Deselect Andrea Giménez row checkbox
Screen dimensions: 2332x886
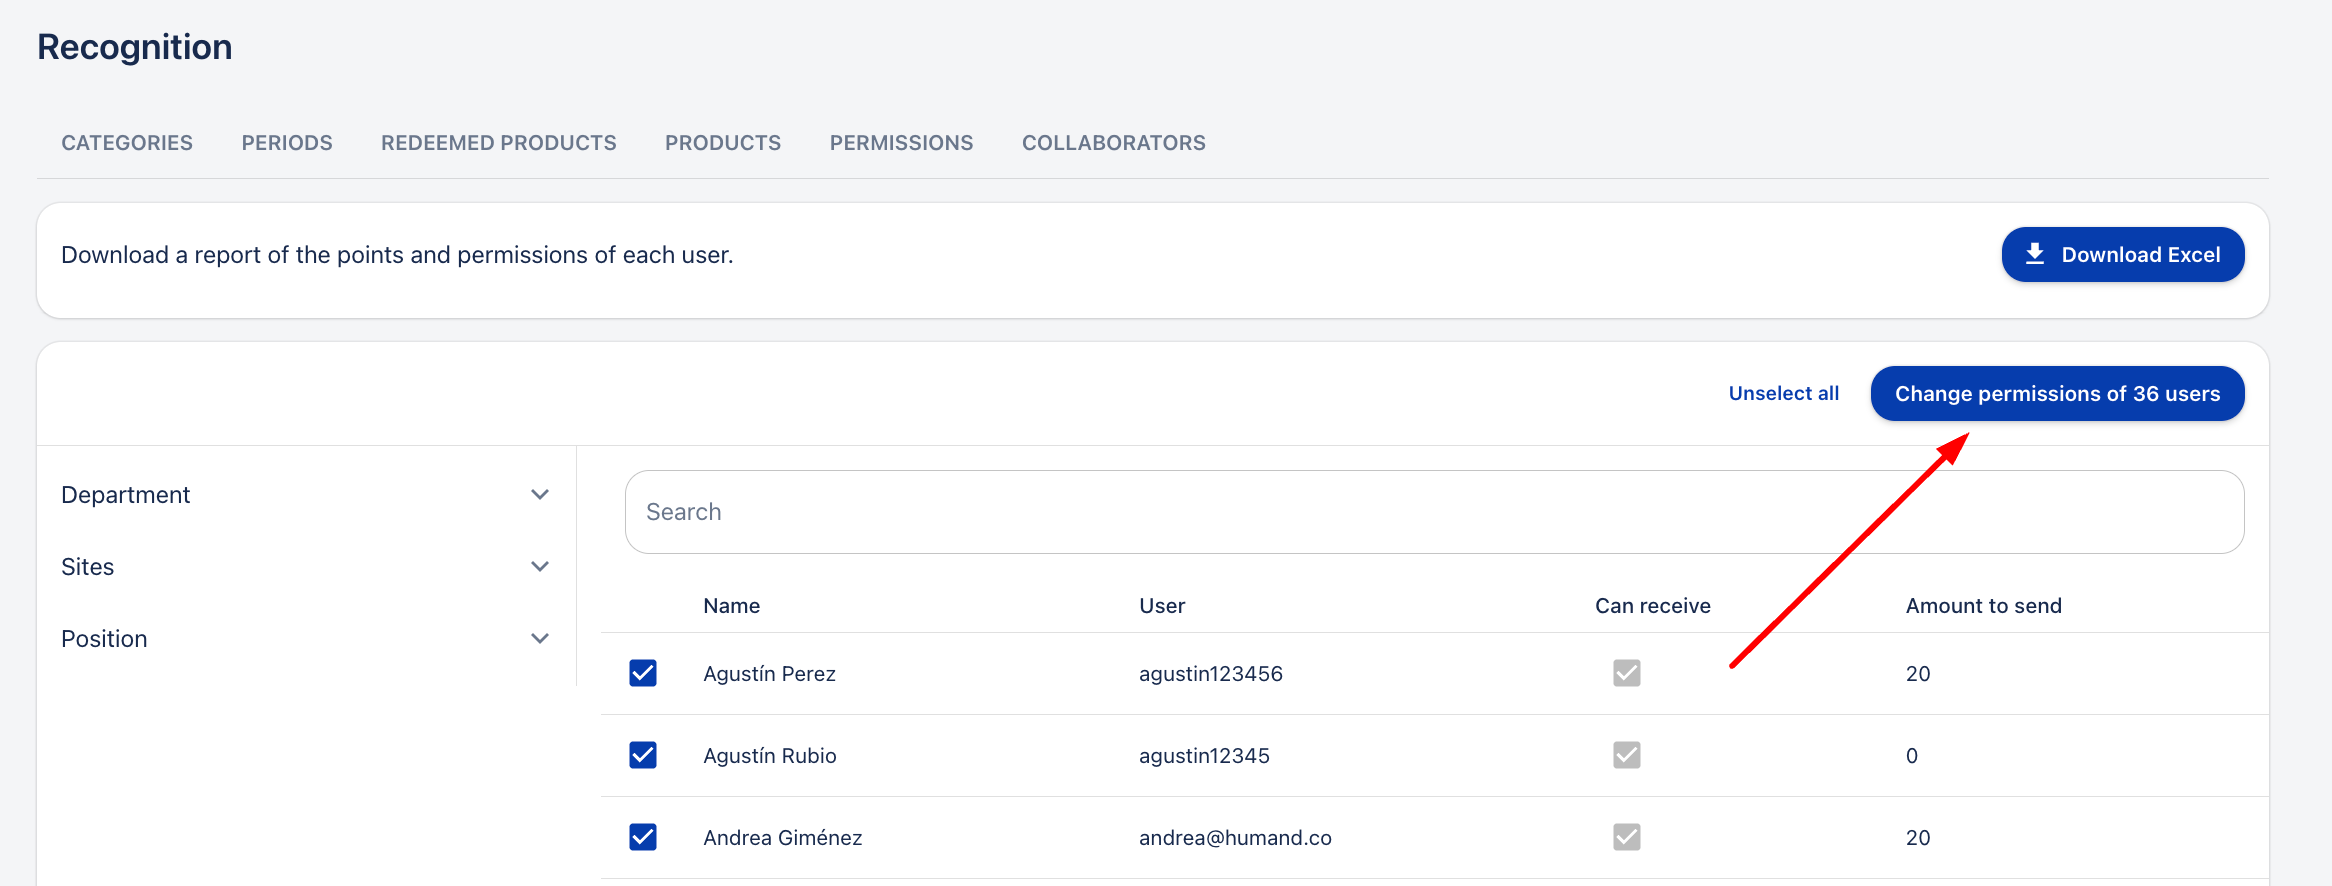coord(643,837)
